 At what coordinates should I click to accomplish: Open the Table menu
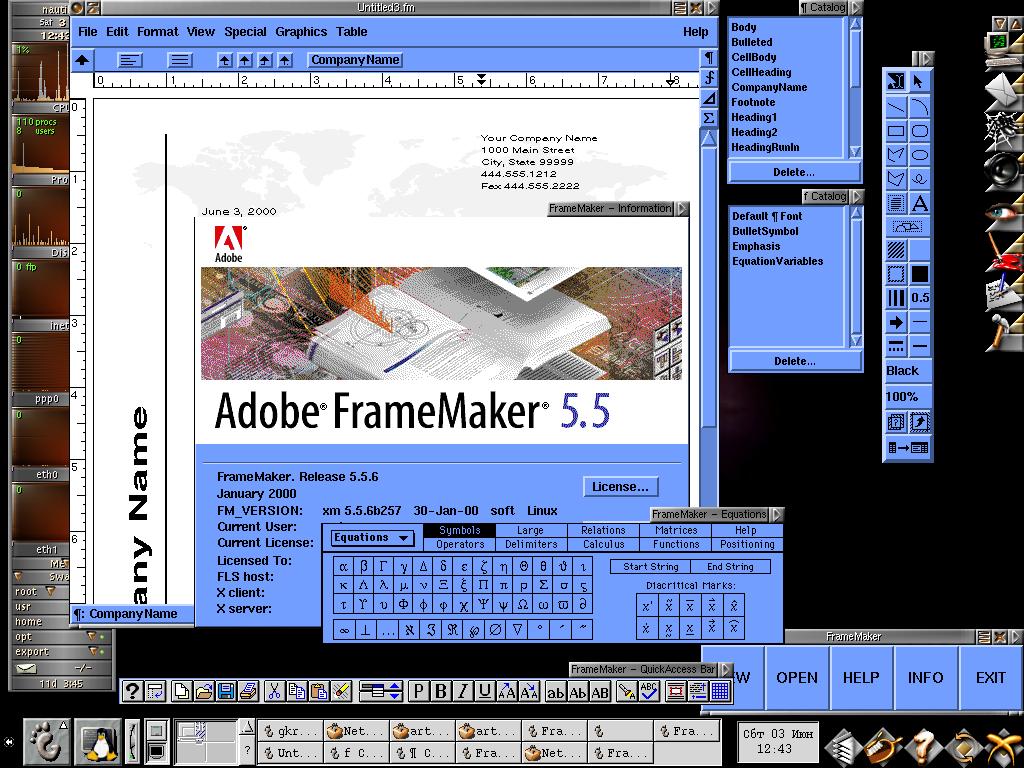click(x=351, y=31)
